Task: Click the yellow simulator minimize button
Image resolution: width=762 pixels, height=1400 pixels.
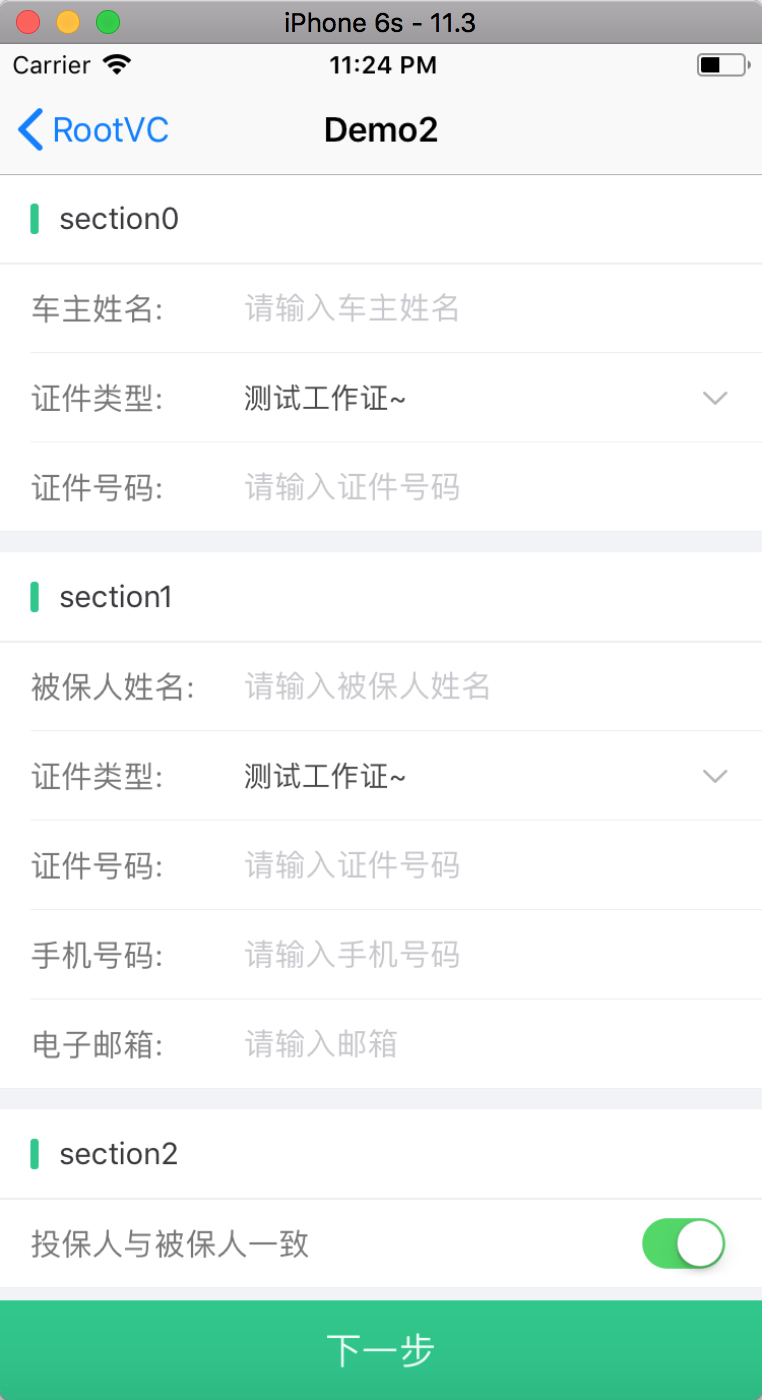Action: (68, 22)
